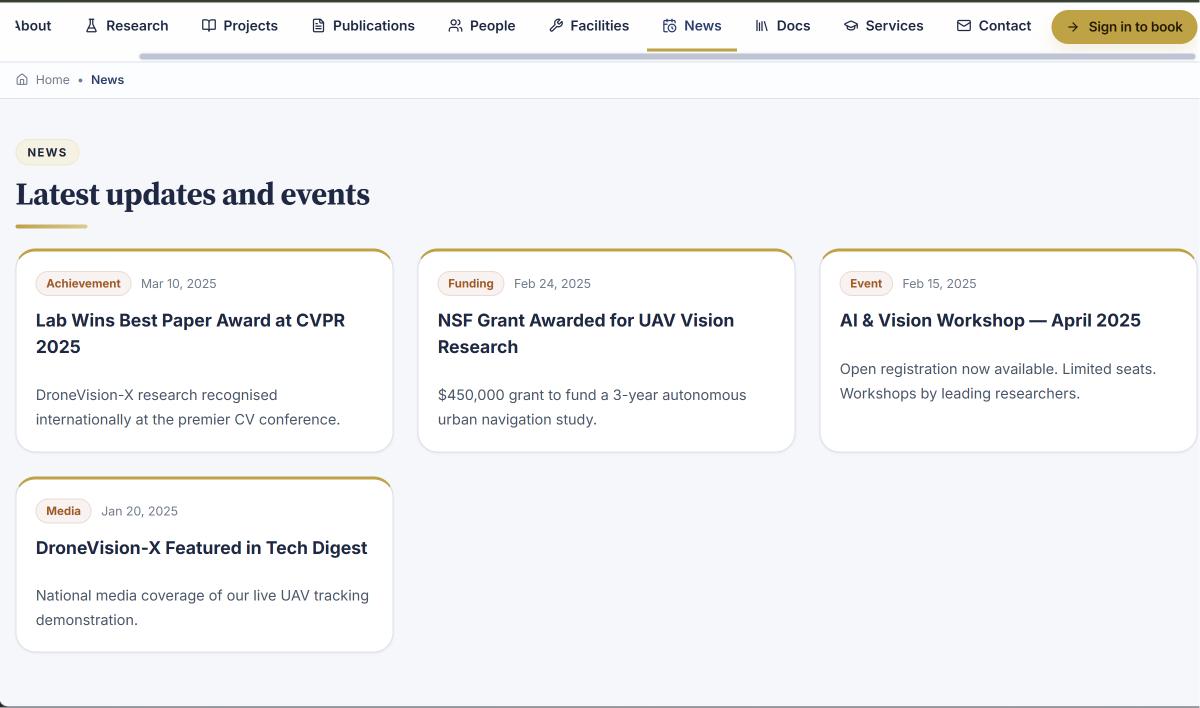Open the Facilities nav label
1200x708 pixels.
600,26
